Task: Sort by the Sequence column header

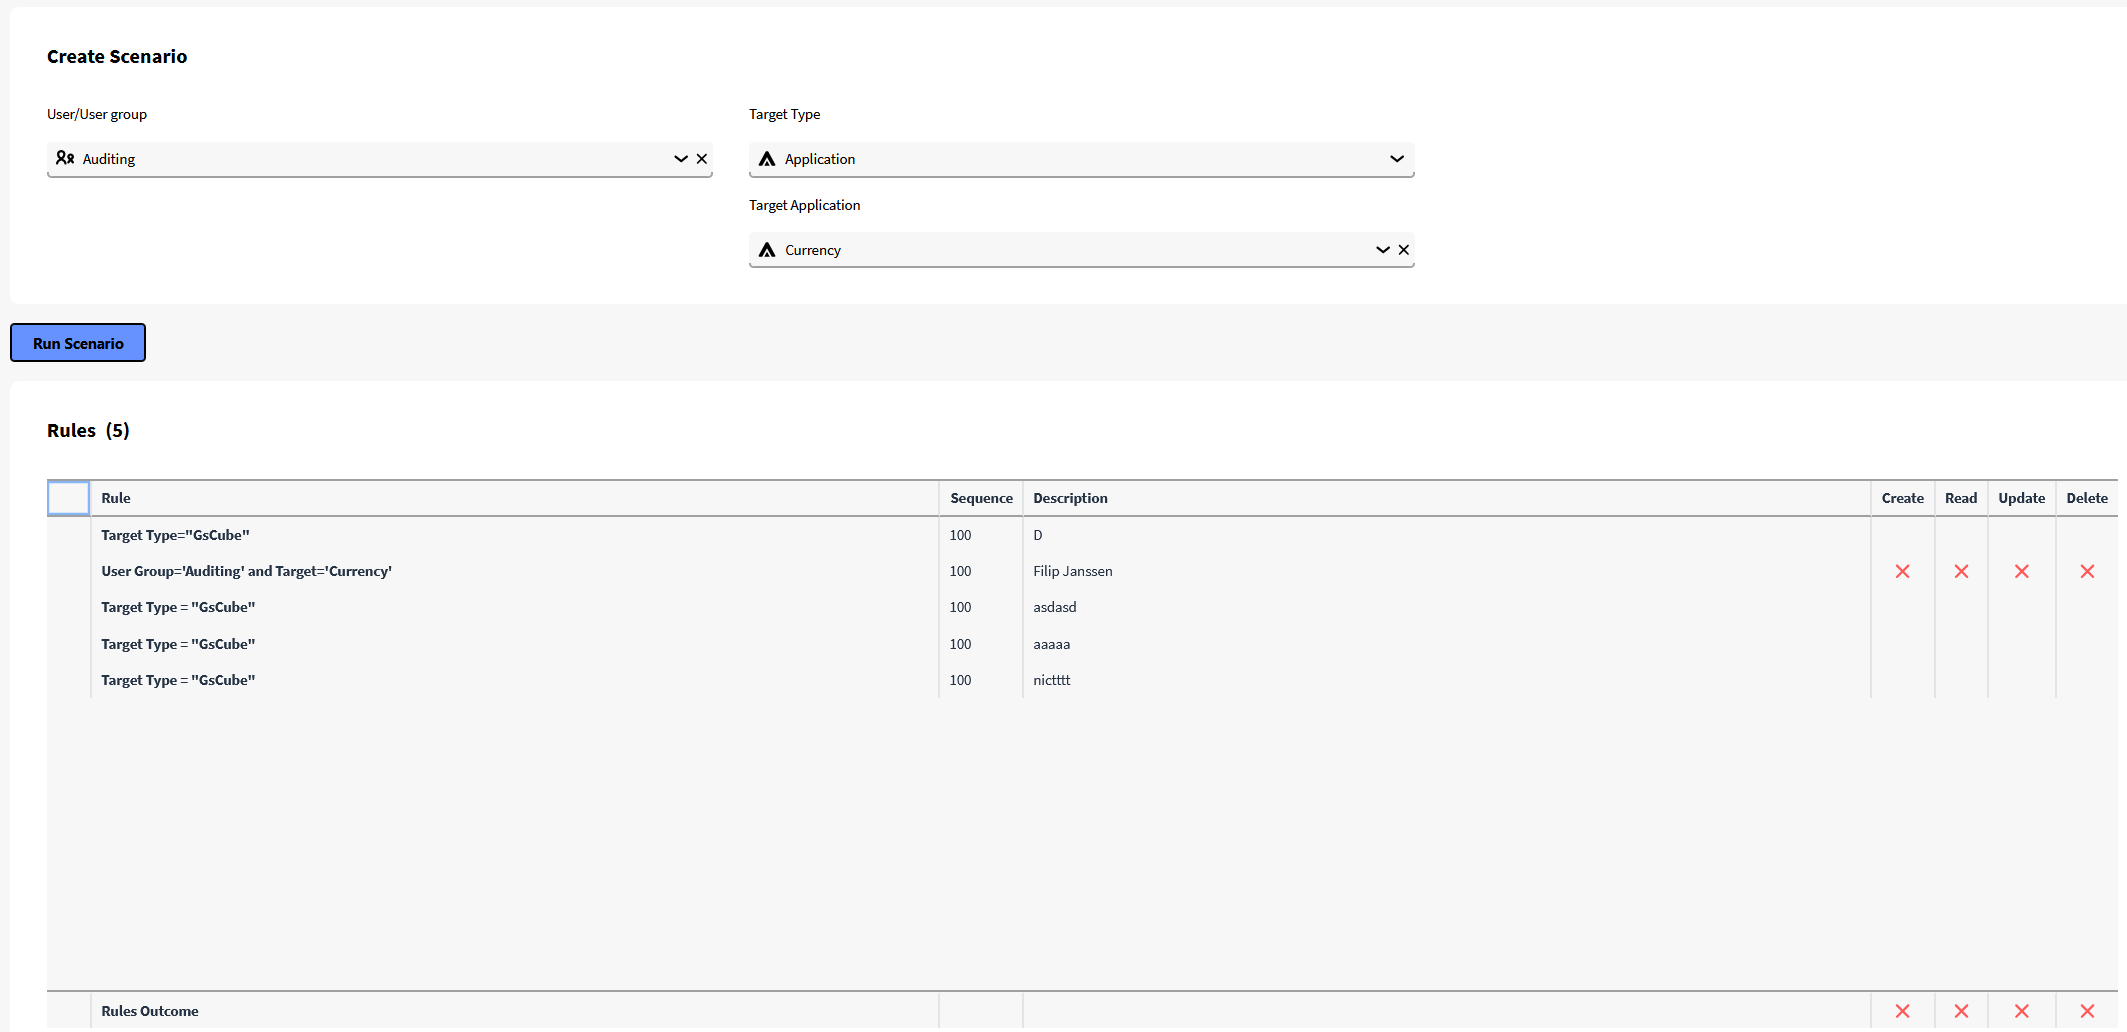Action: 980,498
